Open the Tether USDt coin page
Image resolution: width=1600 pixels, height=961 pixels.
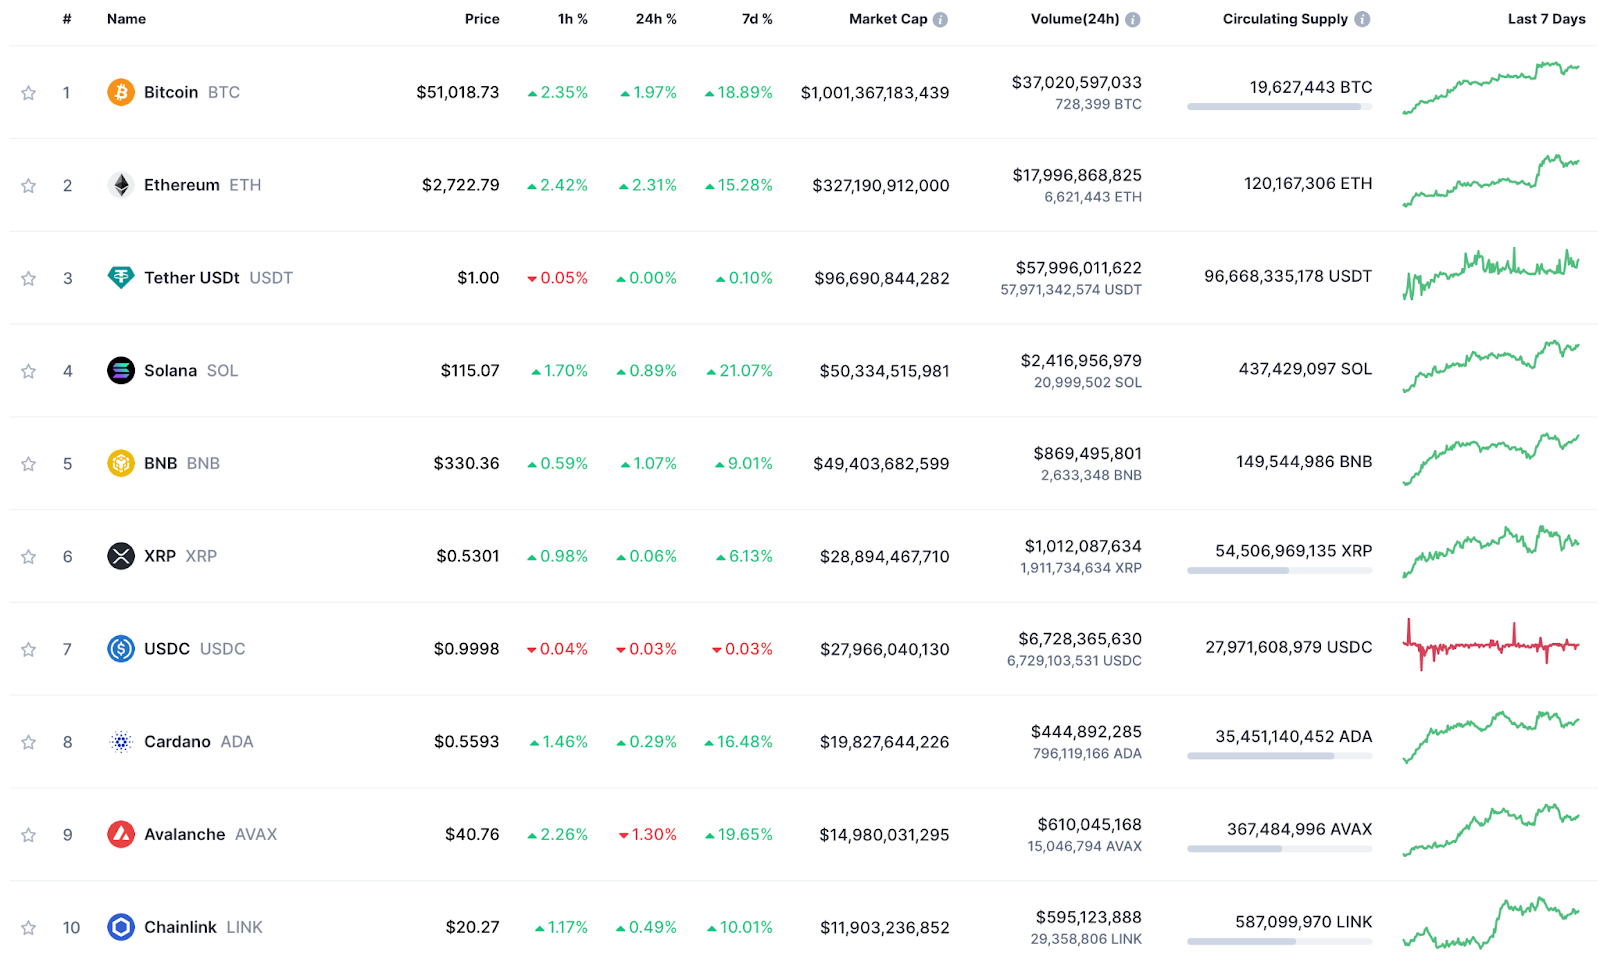[x=218, y=278]
